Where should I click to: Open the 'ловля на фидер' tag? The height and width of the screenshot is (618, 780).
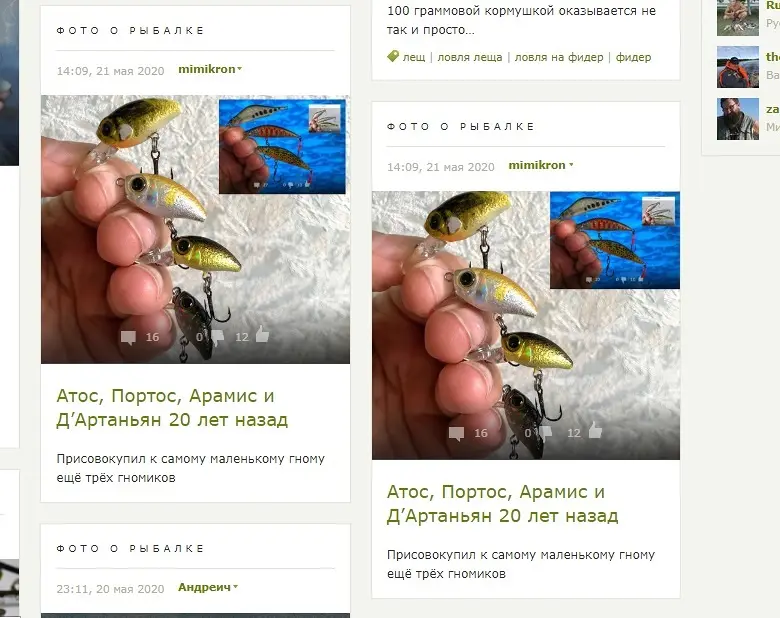(x=559, y=57)
